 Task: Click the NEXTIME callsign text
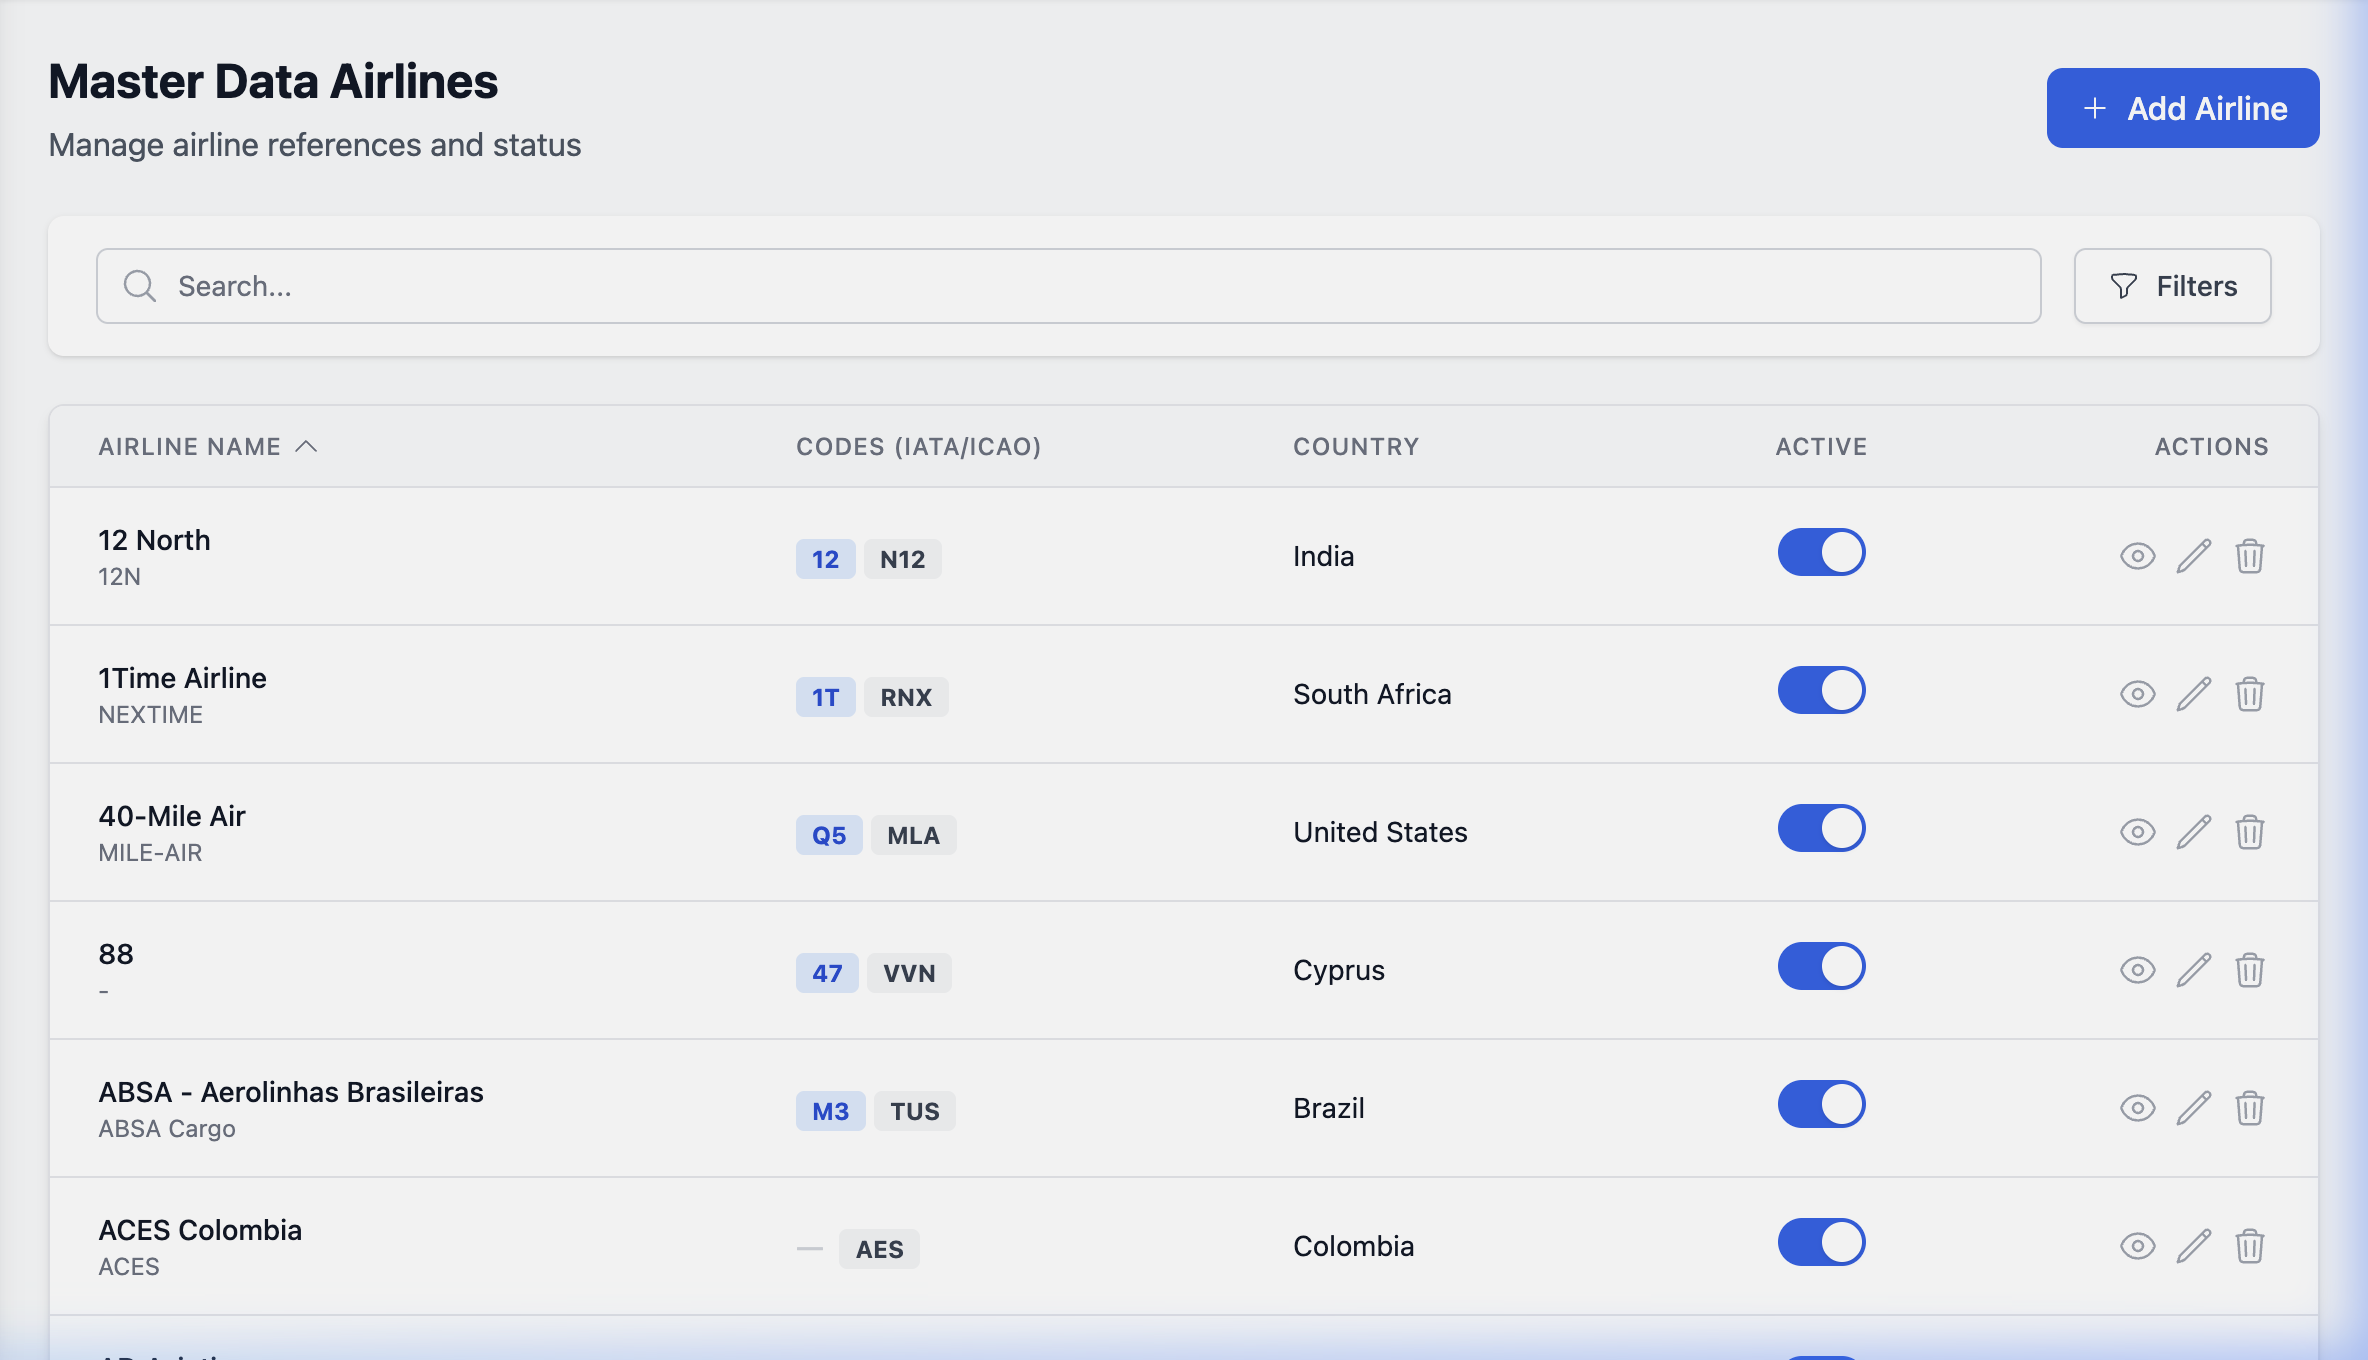coord(150,715)
